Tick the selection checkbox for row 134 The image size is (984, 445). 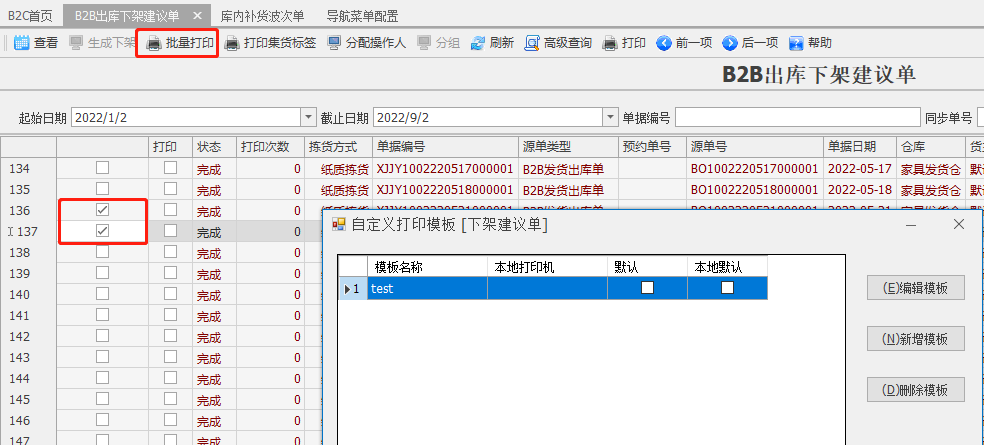(102, 168)
